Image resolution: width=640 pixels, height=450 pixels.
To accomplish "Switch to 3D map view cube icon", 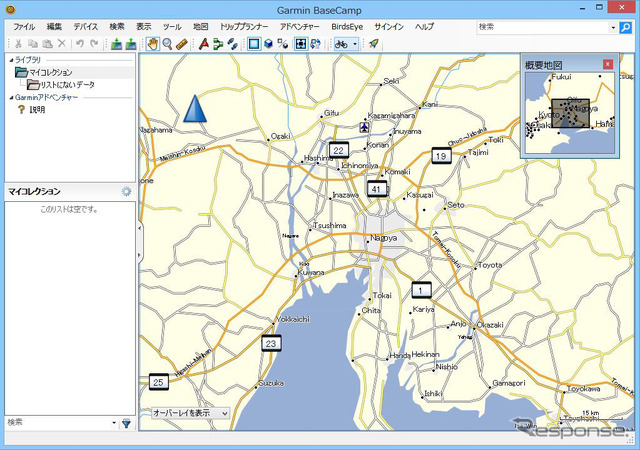I will coord(269,44).
